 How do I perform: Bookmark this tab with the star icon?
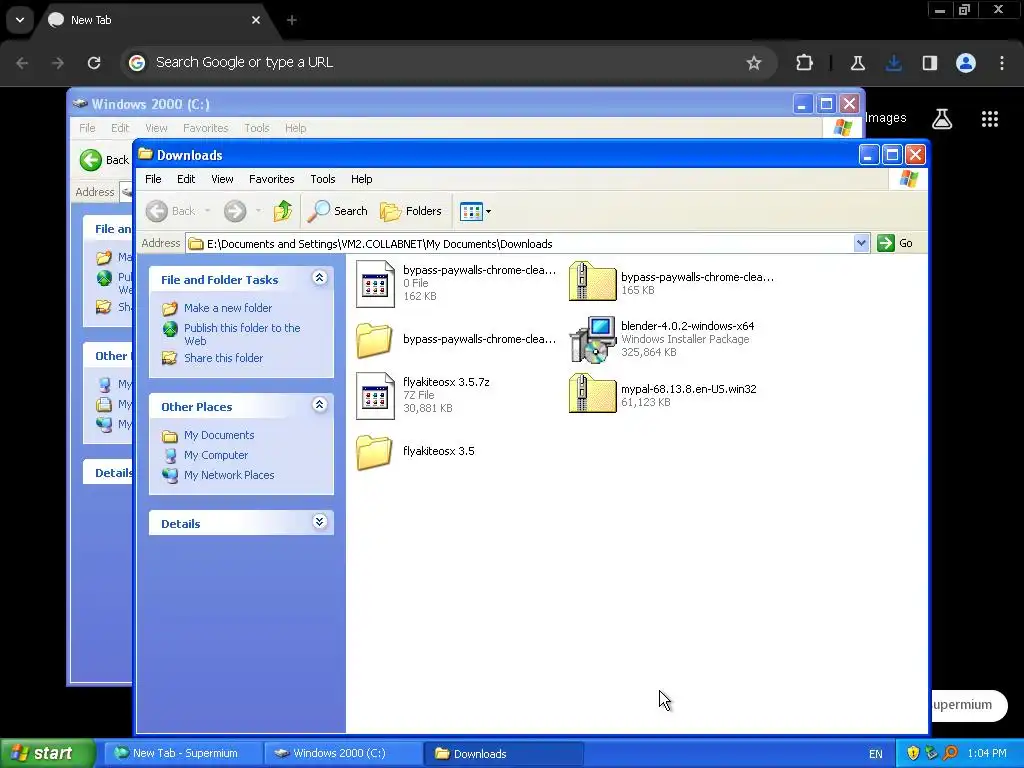coord(754,63)
